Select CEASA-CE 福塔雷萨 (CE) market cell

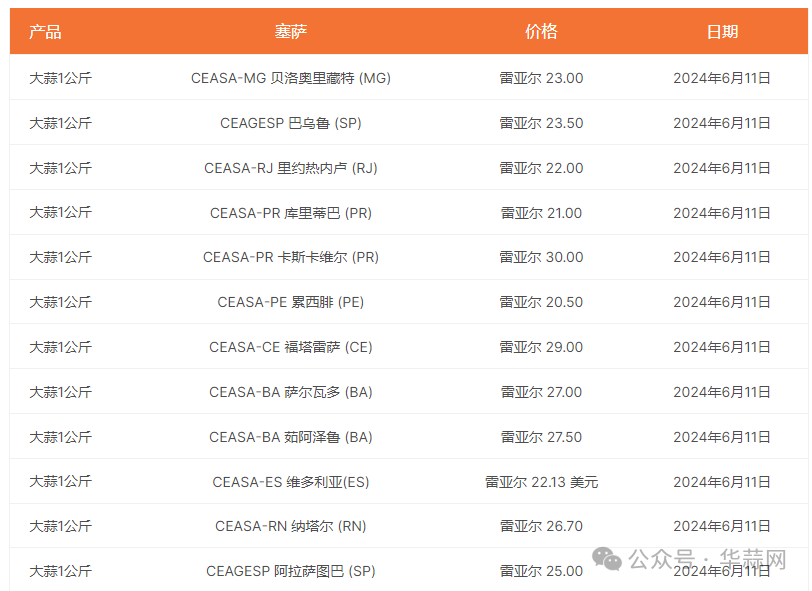coord(291,347)
